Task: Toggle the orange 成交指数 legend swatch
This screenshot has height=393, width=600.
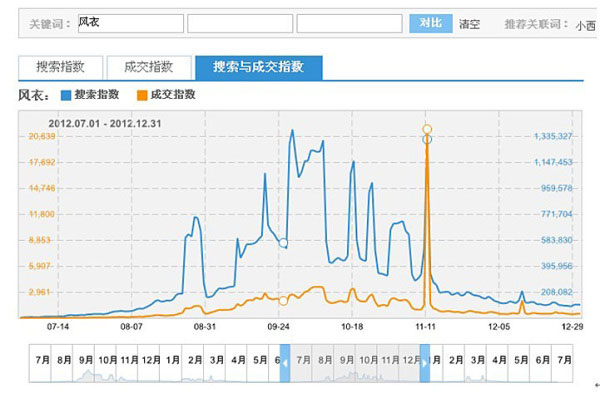Action: click(x=142, y=95)
